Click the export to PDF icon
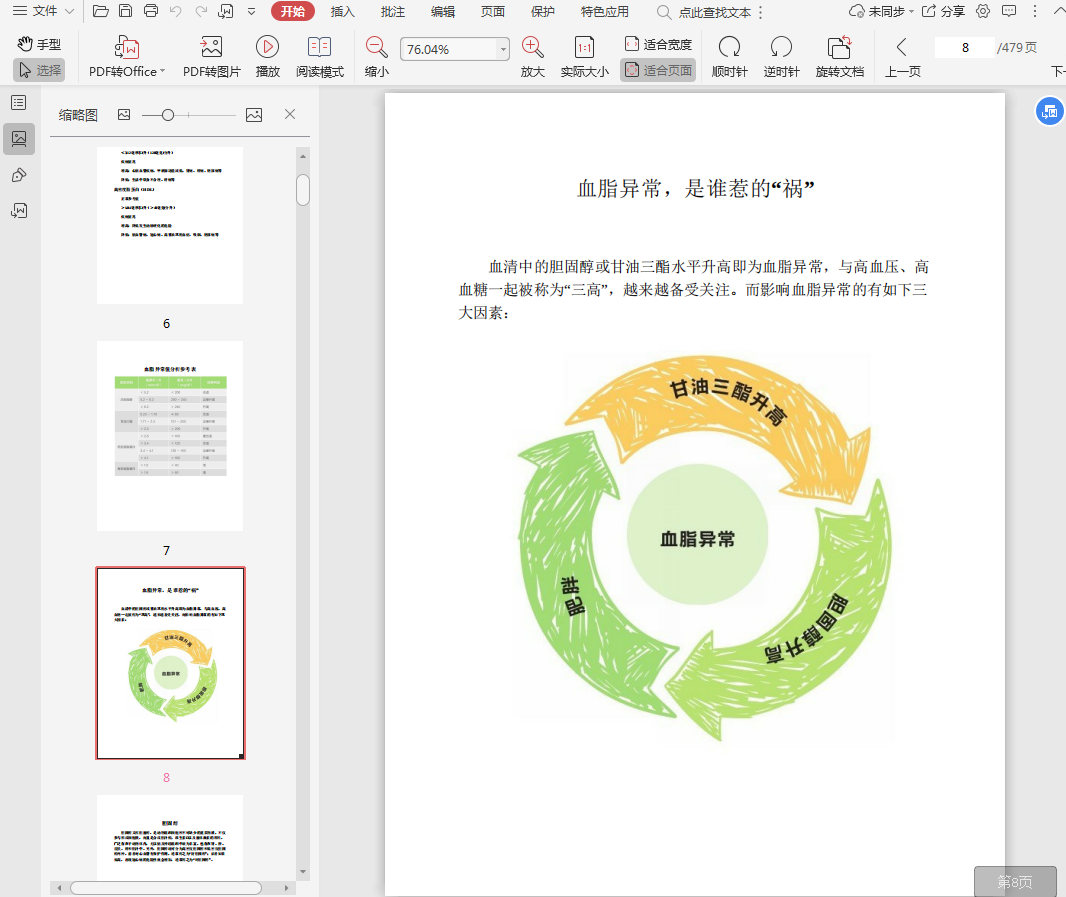Image resolution: width=1066 pixels, height=897 pixels. (x=226, y=11)
